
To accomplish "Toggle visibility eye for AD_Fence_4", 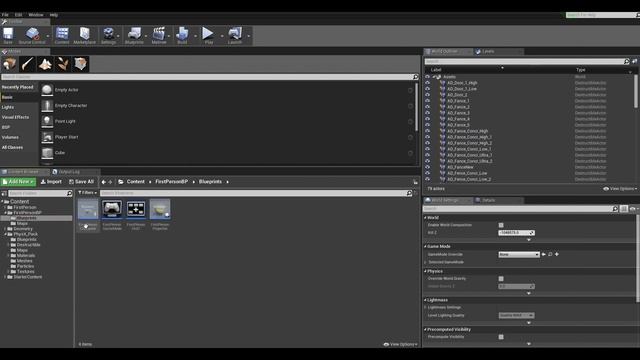I will (427, 119).
